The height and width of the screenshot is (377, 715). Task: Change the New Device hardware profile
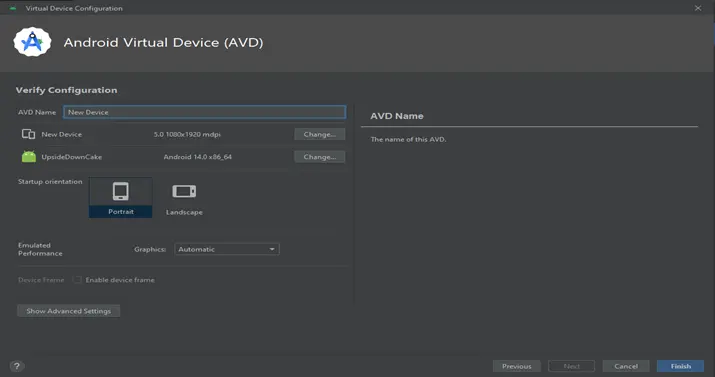(320, 134)
